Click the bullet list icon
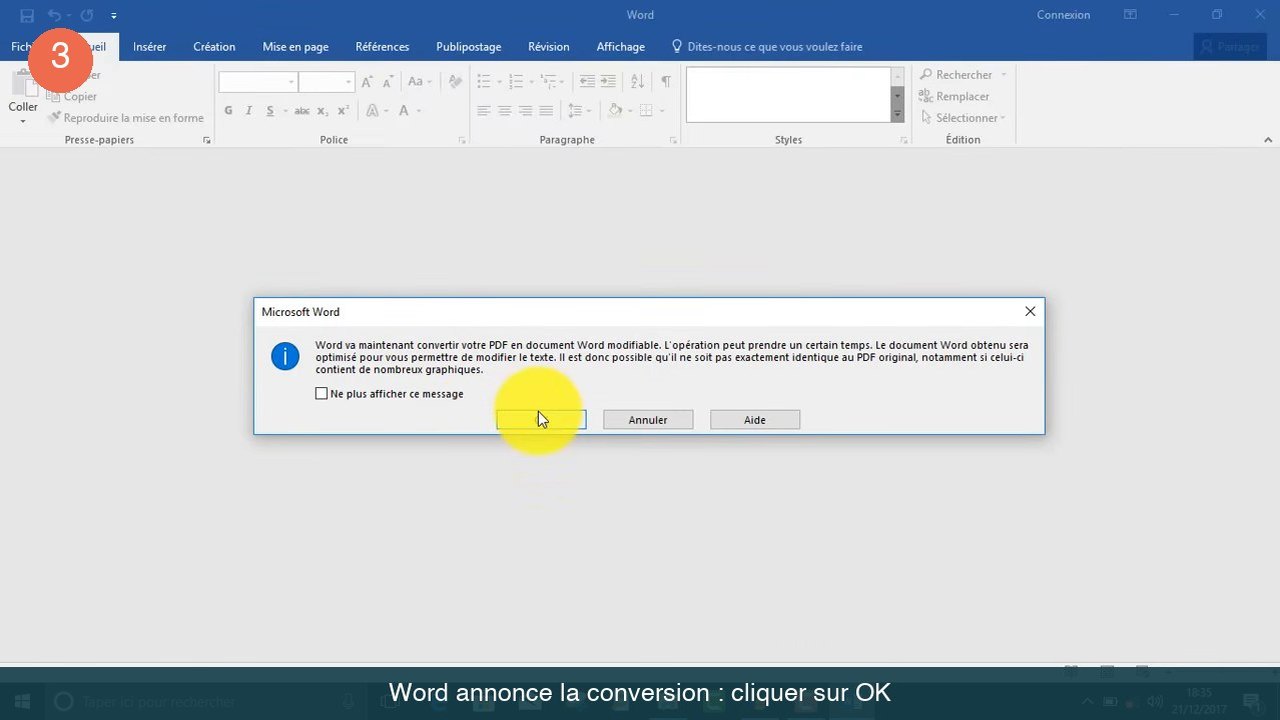The width and height of the screenshot is (1280, 720). (484, 82)
